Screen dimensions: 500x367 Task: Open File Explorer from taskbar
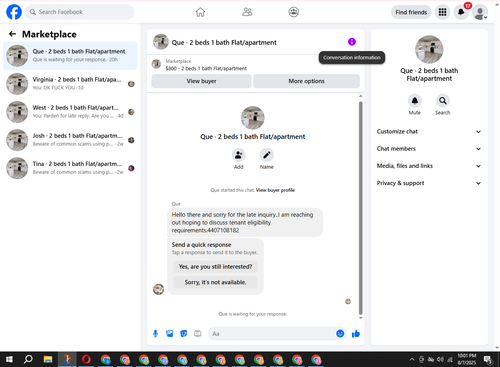click(x=48, y=359)
